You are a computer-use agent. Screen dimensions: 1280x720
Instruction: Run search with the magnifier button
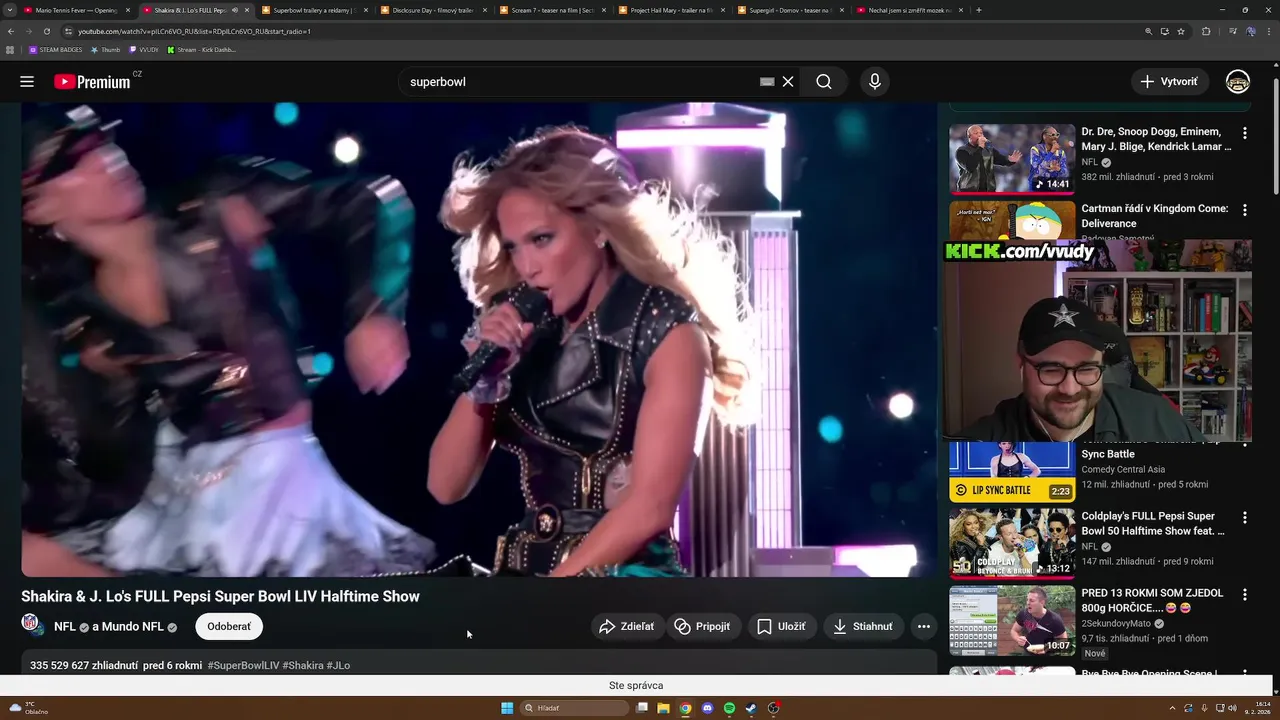coord(824,82)
